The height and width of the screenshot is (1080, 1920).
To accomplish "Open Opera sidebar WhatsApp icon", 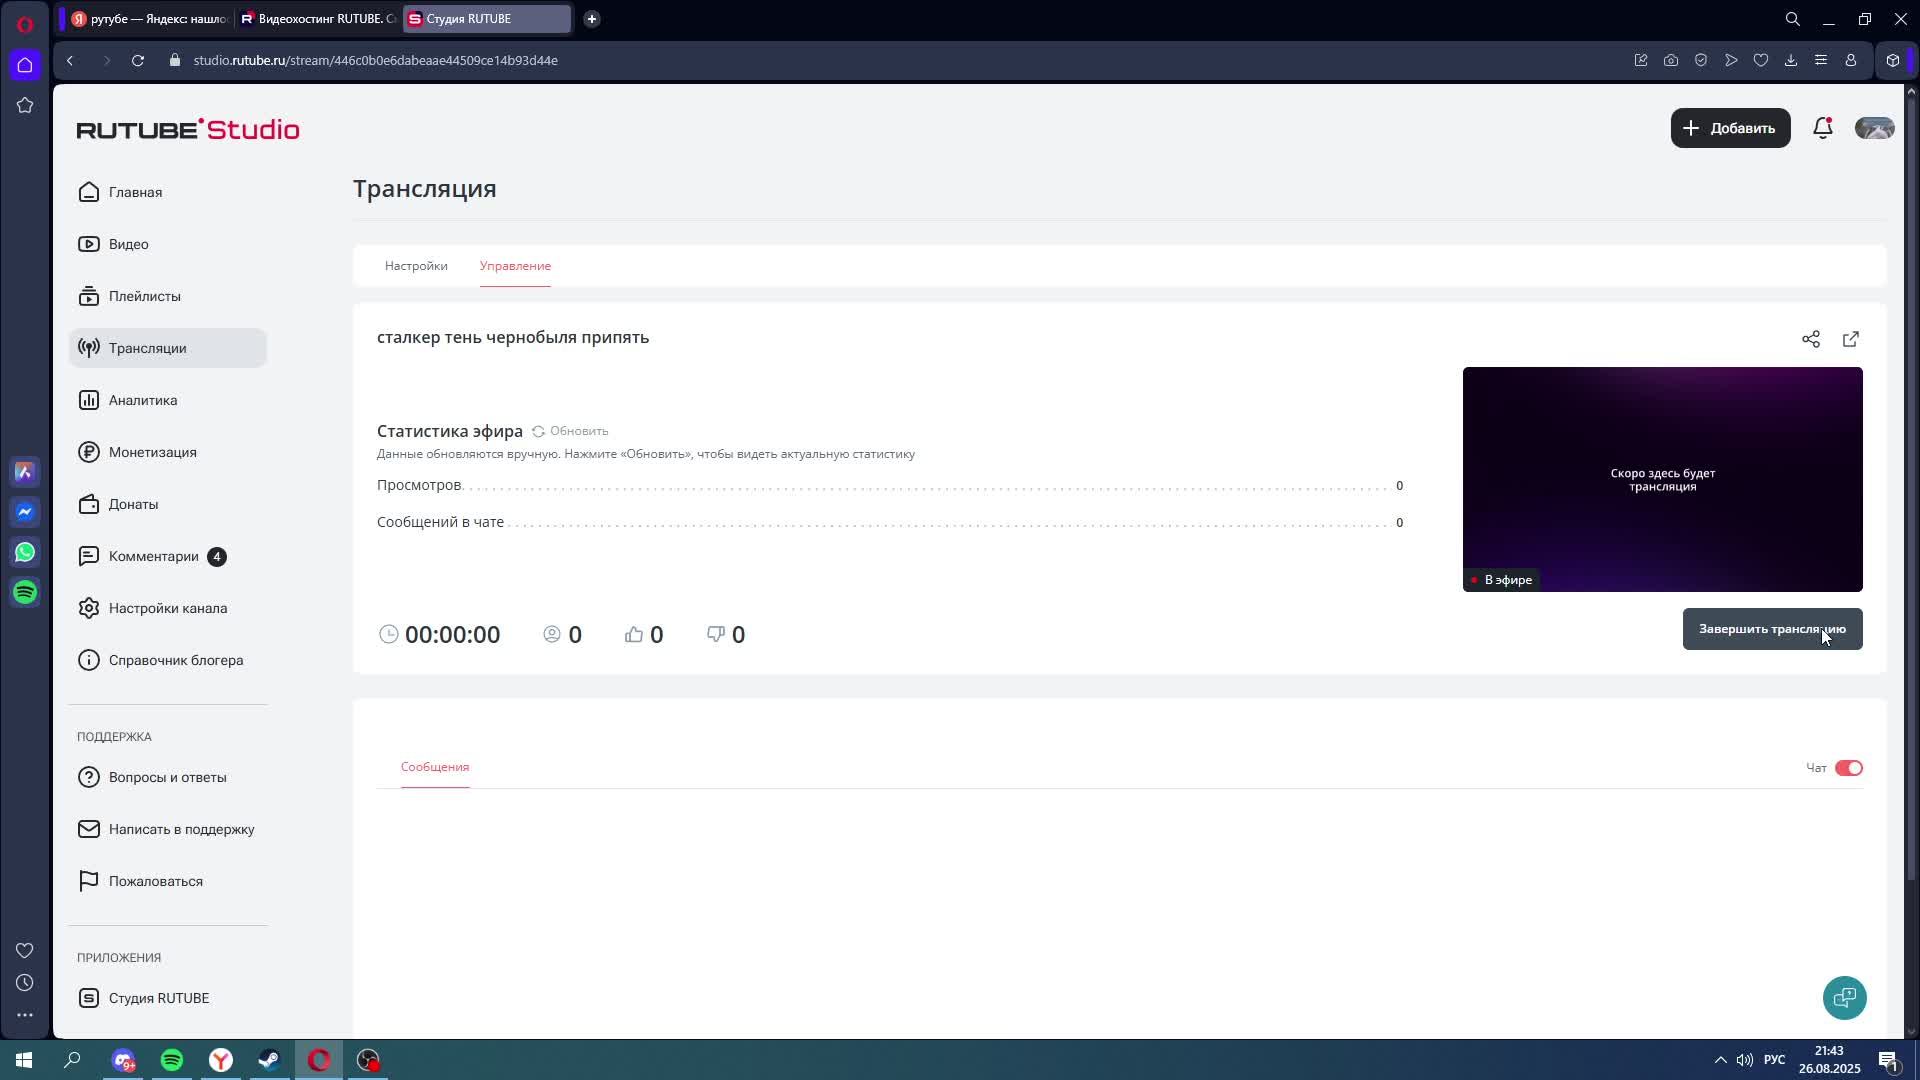I will click(x=25, y=552).
